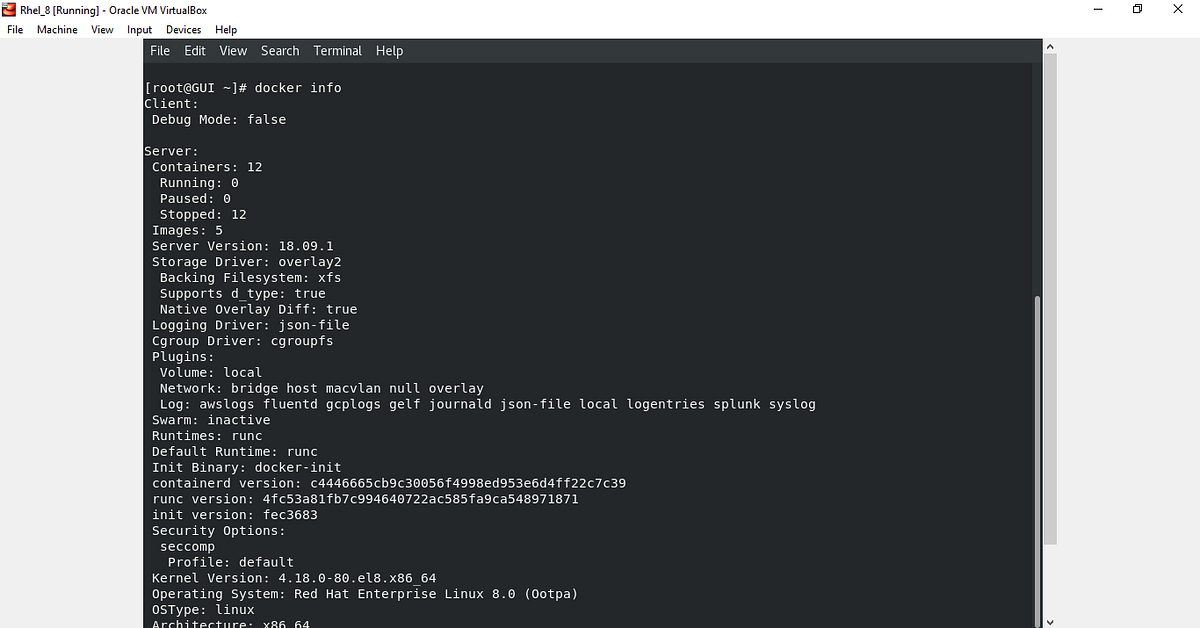
Task: Open the VirtualBox View menu
Action: pos(101,29)
